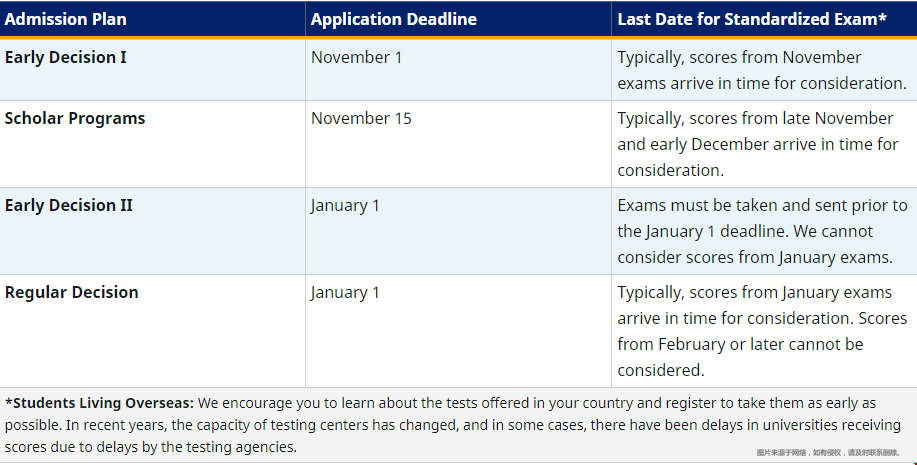Select the Students Living Overseas bold label
This screenshot has width=917, height=465.
(99, 403)
